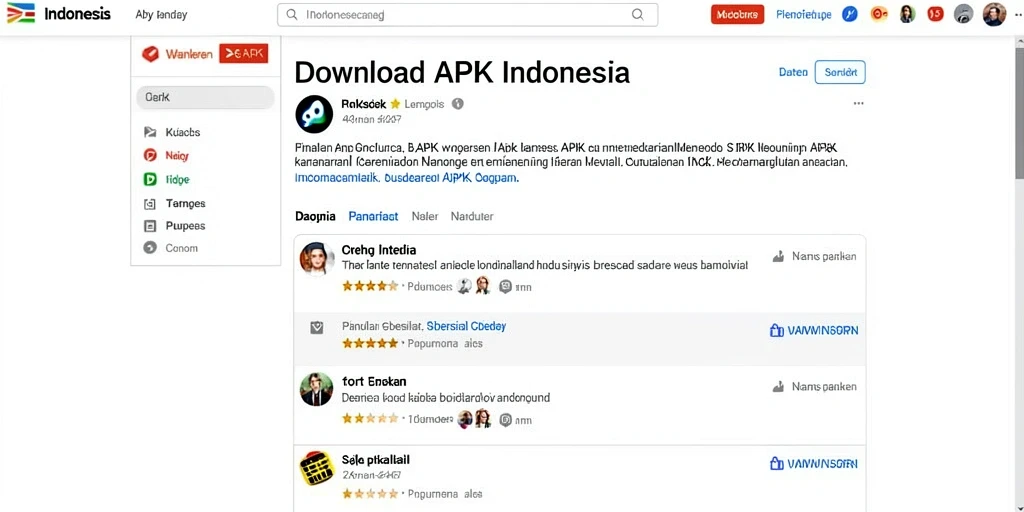Open user profile avatar at top right
Screen dimensions: 1024x512
click(x=994, y=14)
